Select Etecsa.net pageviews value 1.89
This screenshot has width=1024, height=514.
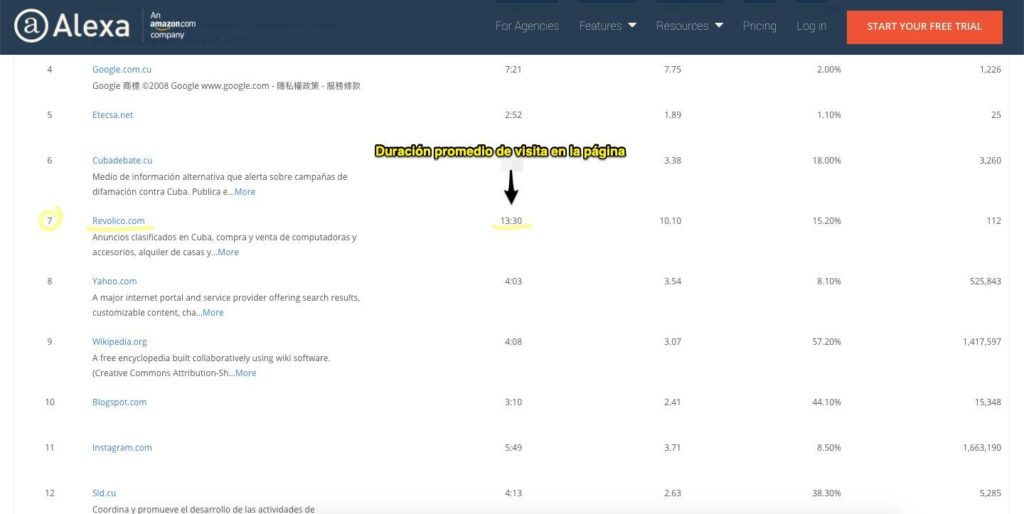(x=673, y=115)
